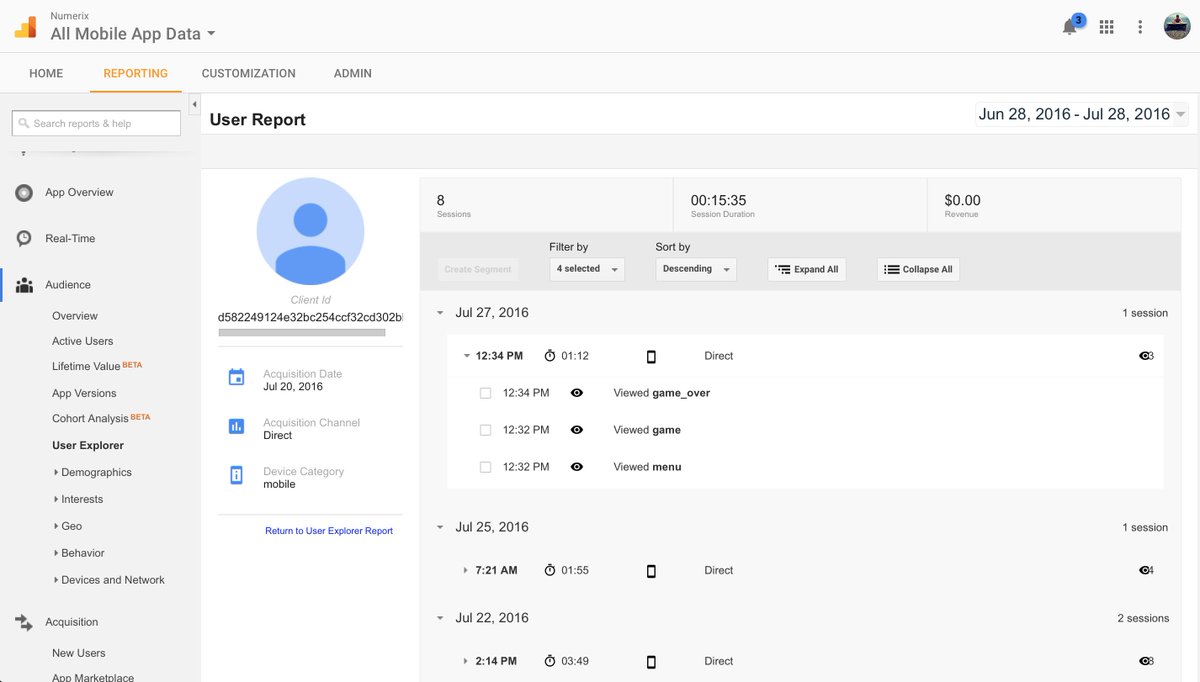Viewport: 1200px width, 682px height.
Task: Collapse the Jul 22, 2016 date group
Action: pyautogui.click(x=440, y=618)
